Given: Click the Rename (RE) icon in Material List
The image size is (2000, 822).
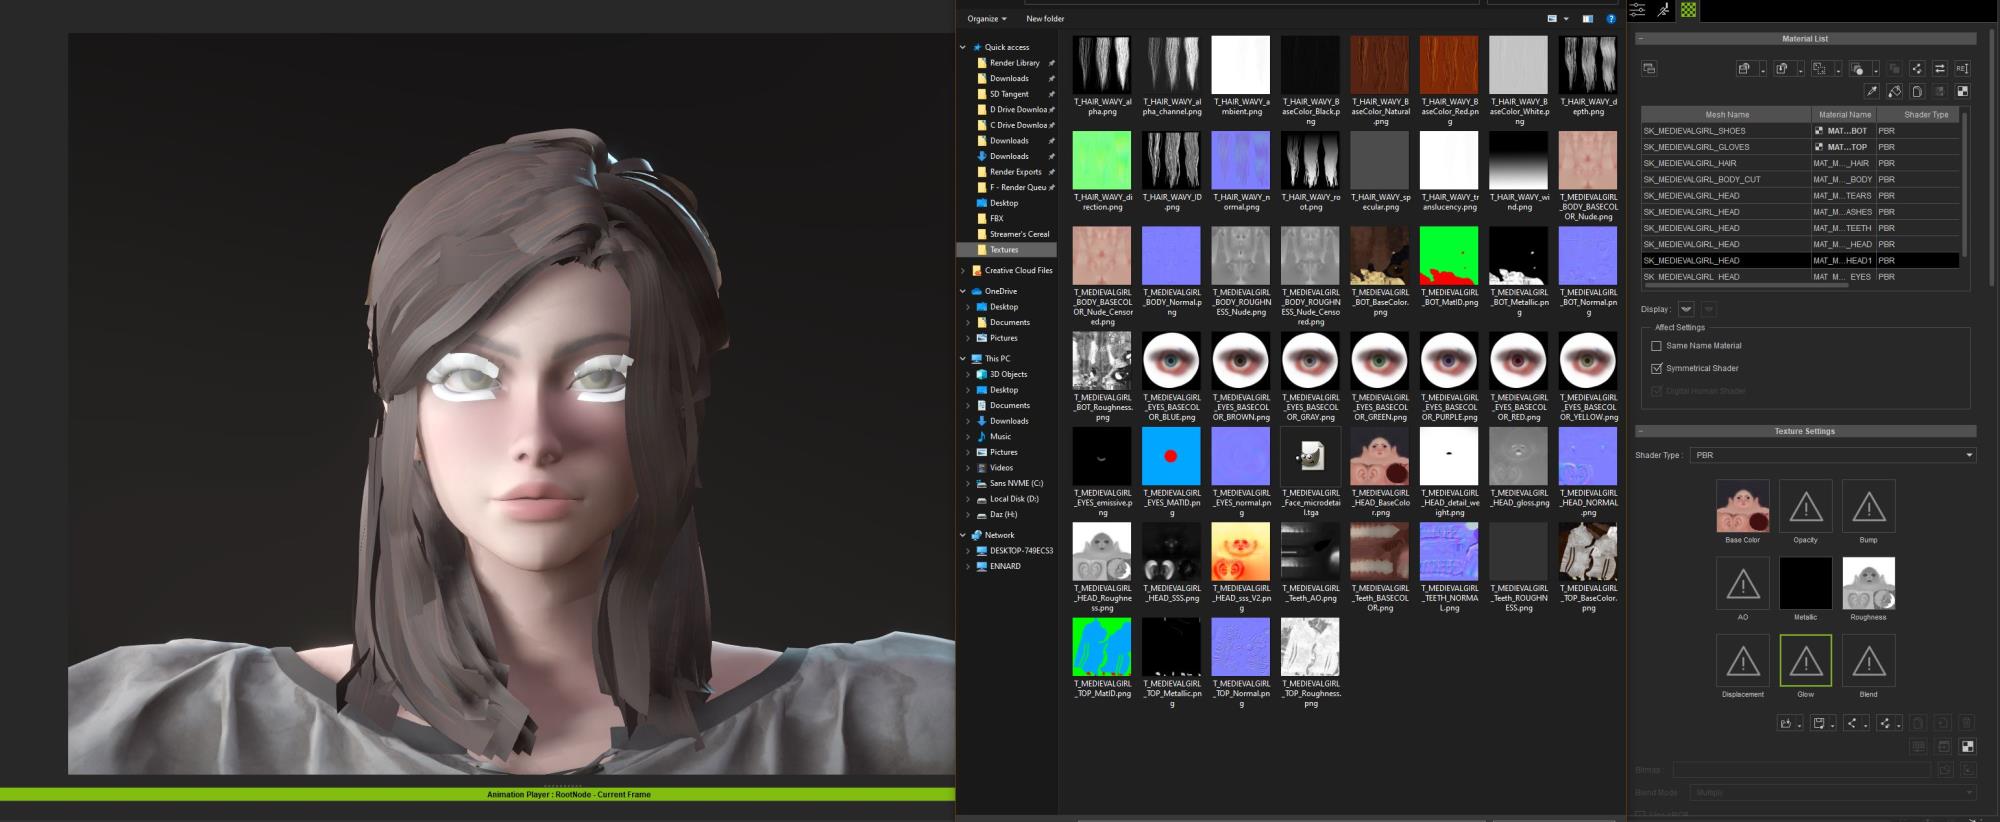Looking at the screenshot, I should pos(1962,68).
